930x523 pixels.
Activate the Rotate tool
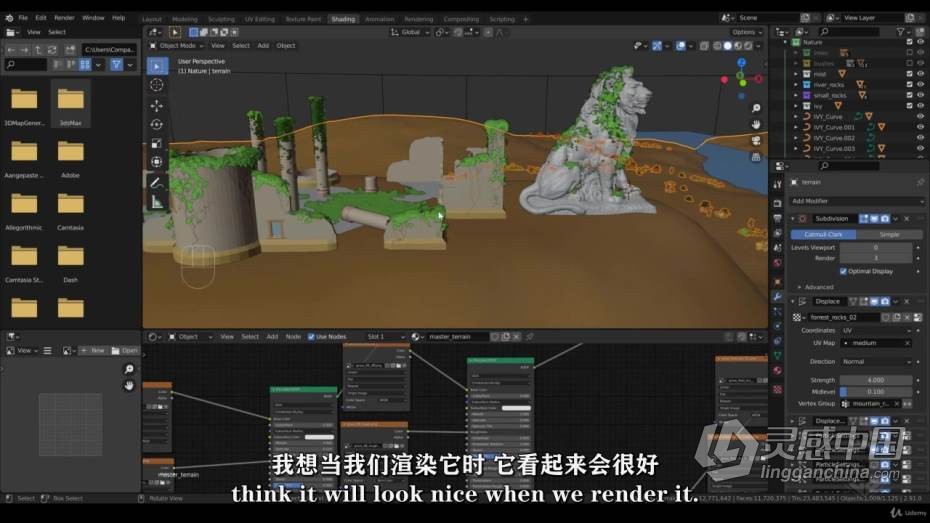coord(157,125)
